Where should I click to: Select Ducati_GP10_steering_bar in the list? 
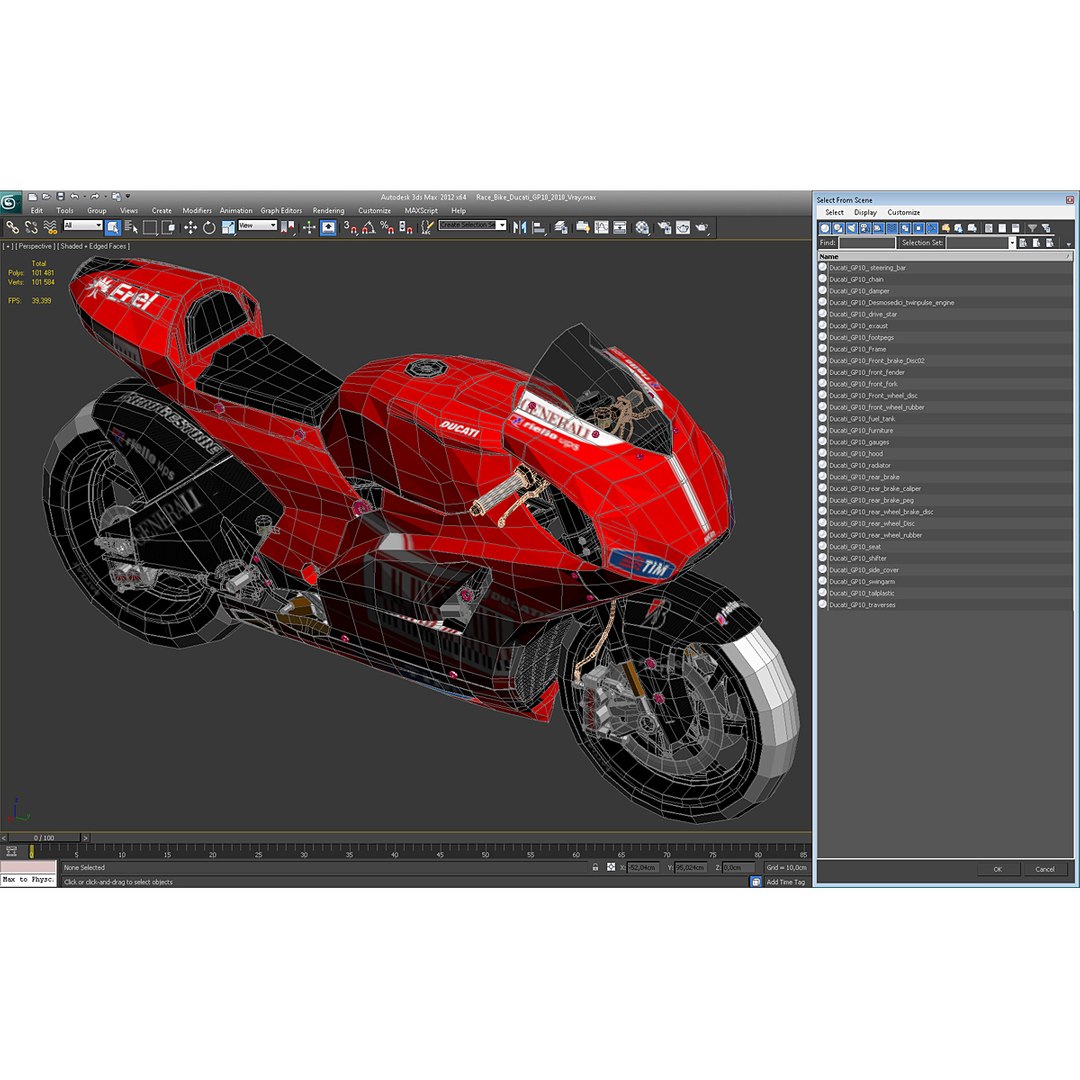click(x=867, y=267)
